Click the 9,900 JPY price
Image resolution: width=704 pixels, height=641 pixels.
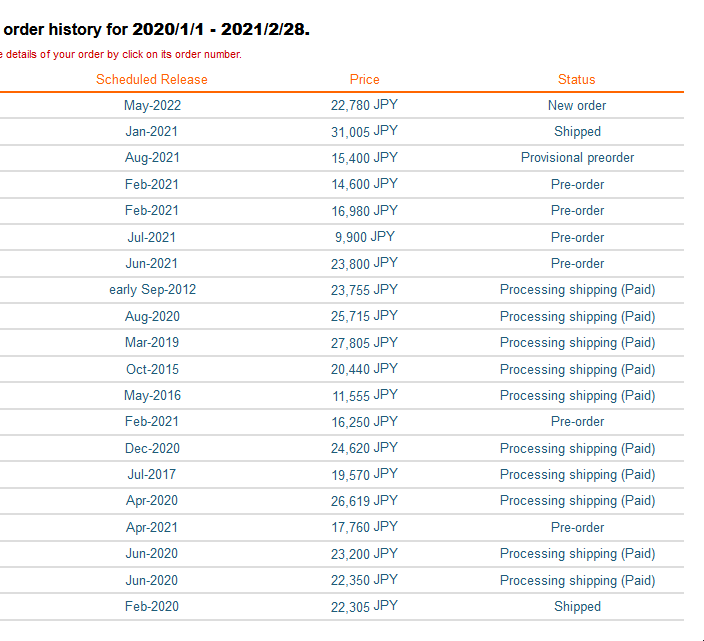(364, 237)
